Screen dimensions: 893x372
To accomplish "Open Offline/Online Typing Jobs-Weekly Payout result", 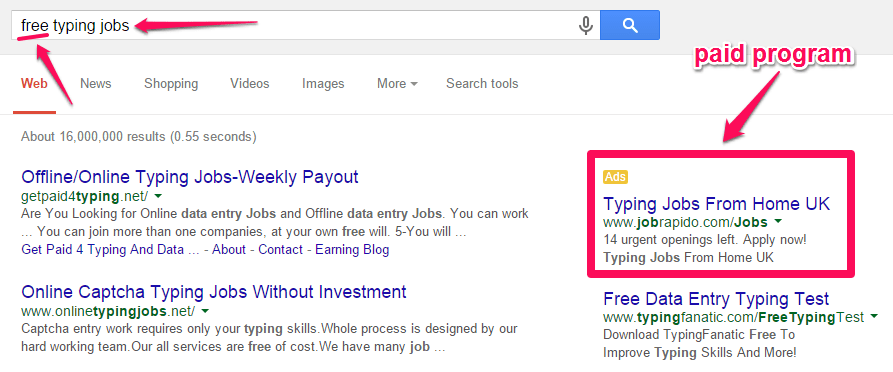I will (x=190, y=177).
